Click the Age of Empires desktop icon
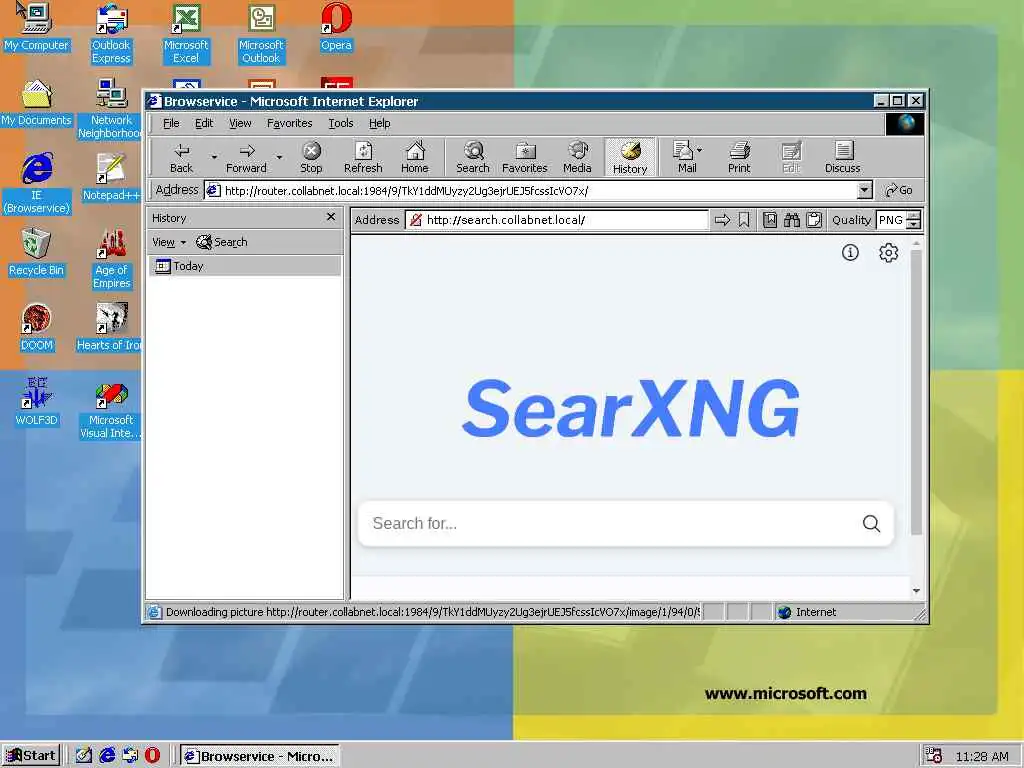This screenshot has width=1024, height=768. [112, 259]
